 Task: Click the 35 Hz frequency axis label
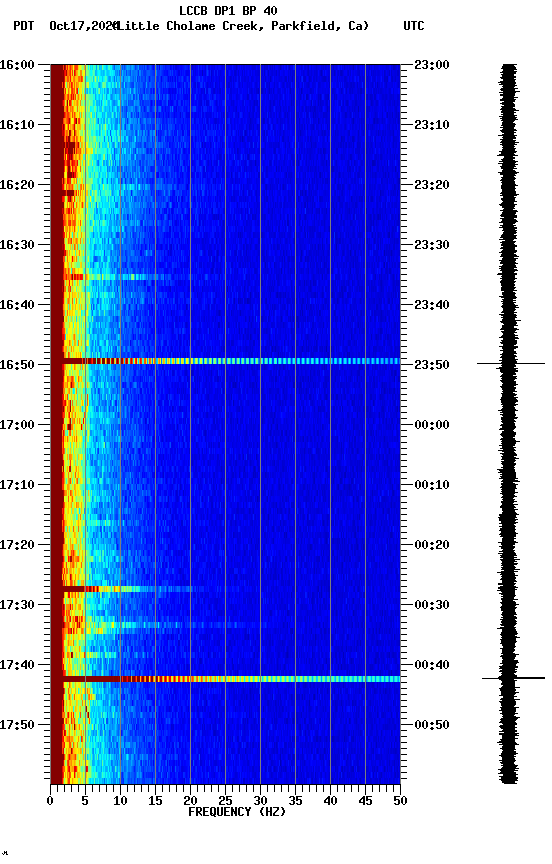tap(295, 801)
